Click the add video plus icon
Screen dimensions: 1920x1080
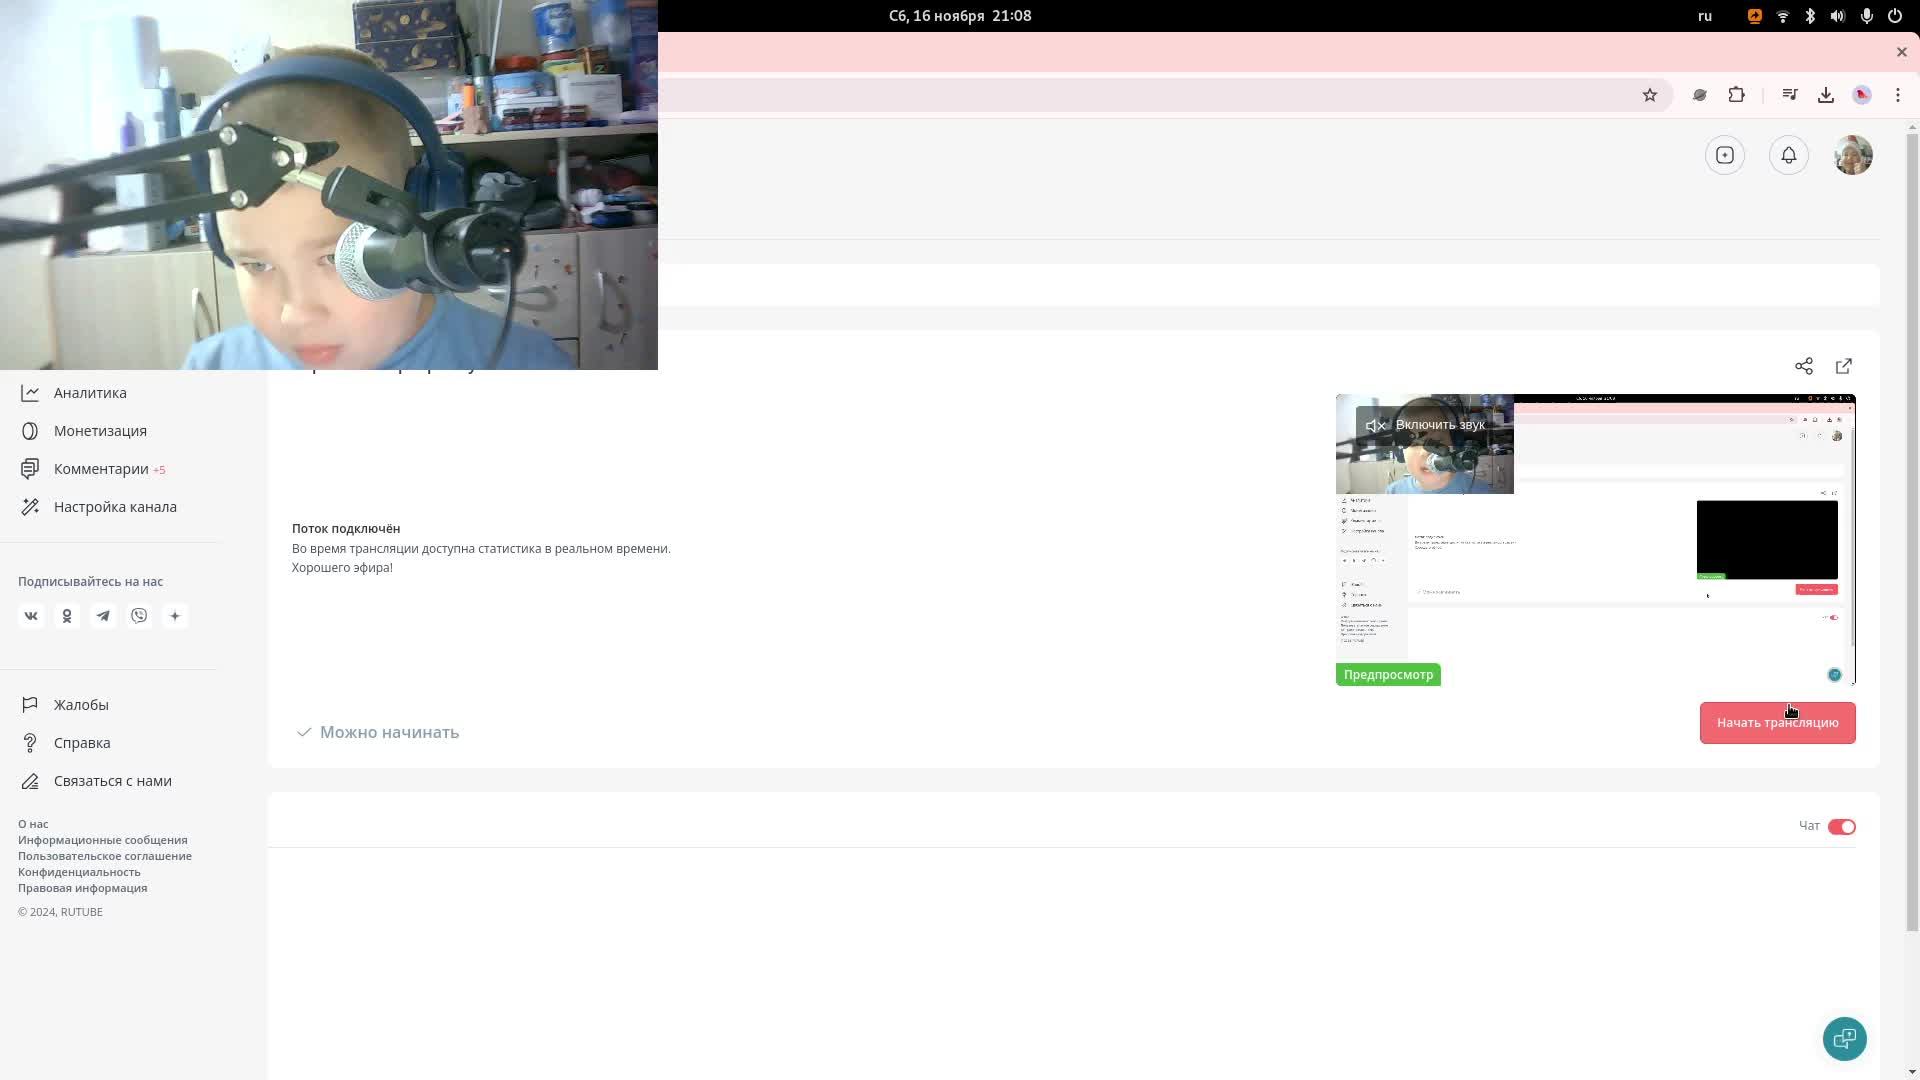coord(1724,155)
